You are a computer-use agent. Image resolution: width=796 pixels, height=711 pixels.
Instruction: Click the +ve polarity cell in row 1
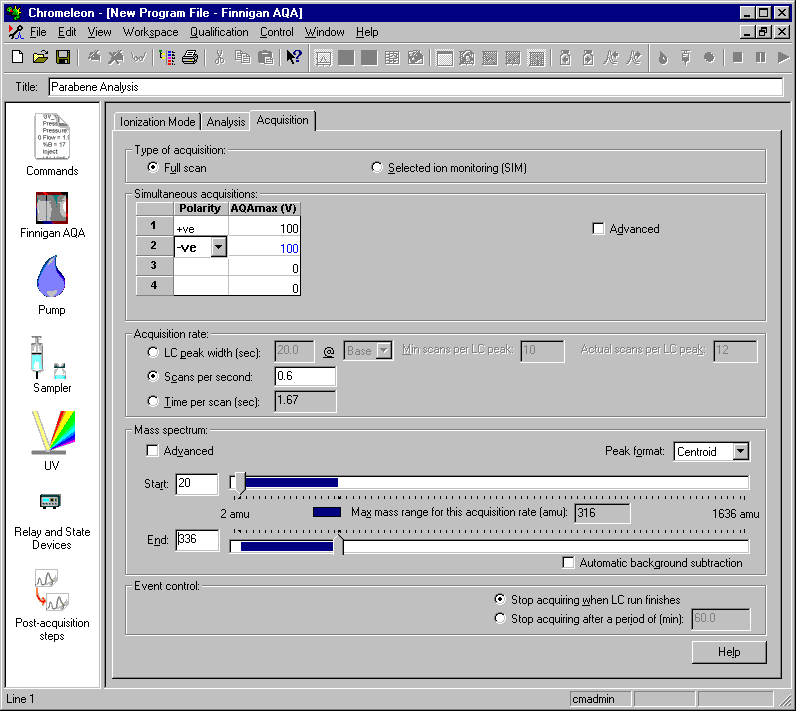coord(201,228)
